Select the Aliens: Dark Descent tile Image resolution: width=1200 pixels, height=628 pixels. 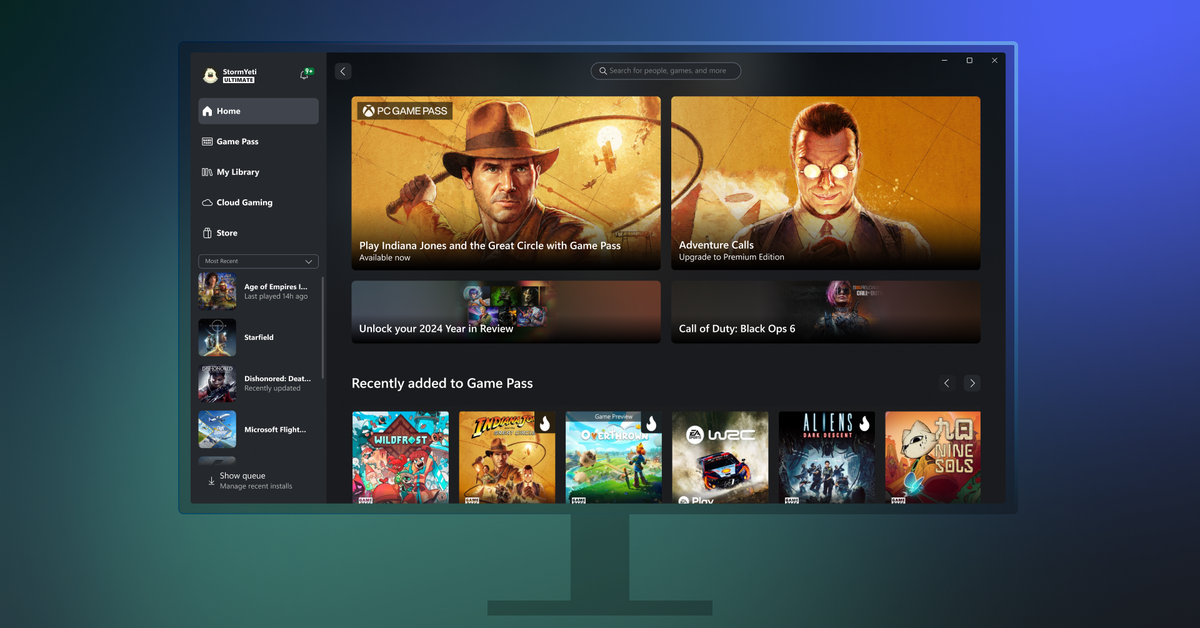tap(826, 456)
